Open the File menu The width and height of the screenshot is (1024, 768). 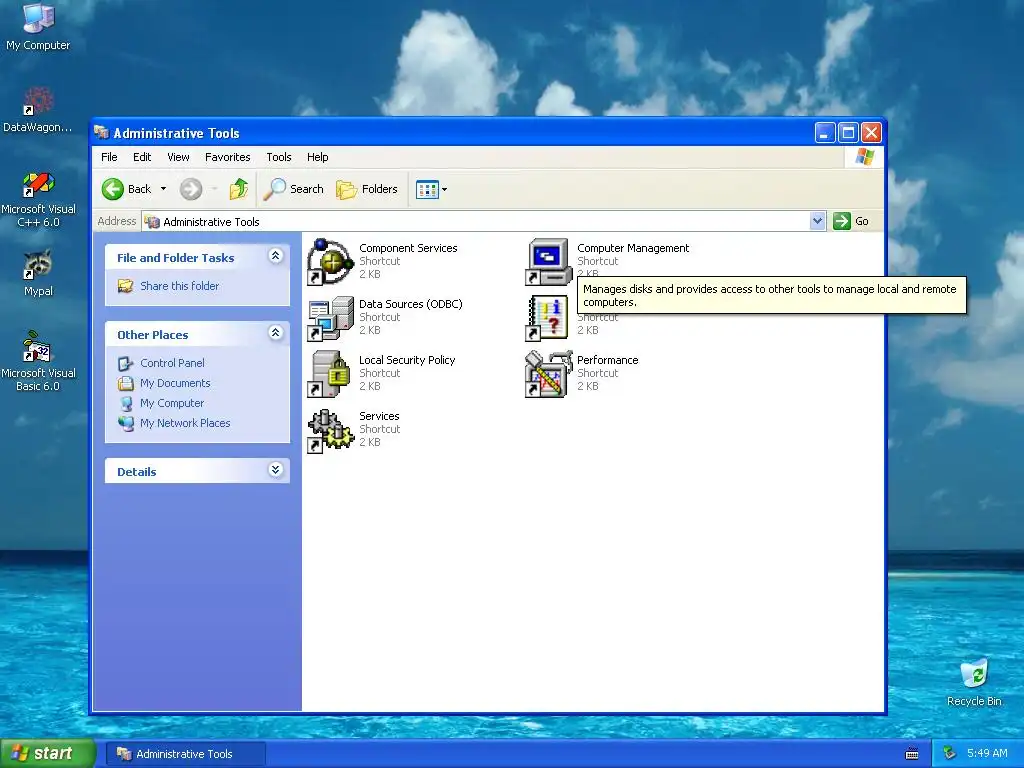[109, 157]
